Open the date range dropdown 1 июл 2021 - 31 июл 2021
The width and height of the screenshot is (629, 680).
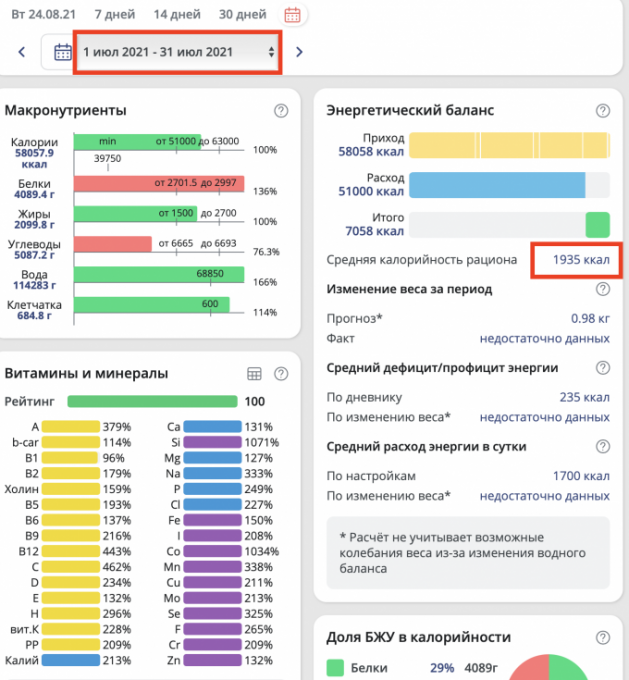pyautogui.click(x=178, y=52)
